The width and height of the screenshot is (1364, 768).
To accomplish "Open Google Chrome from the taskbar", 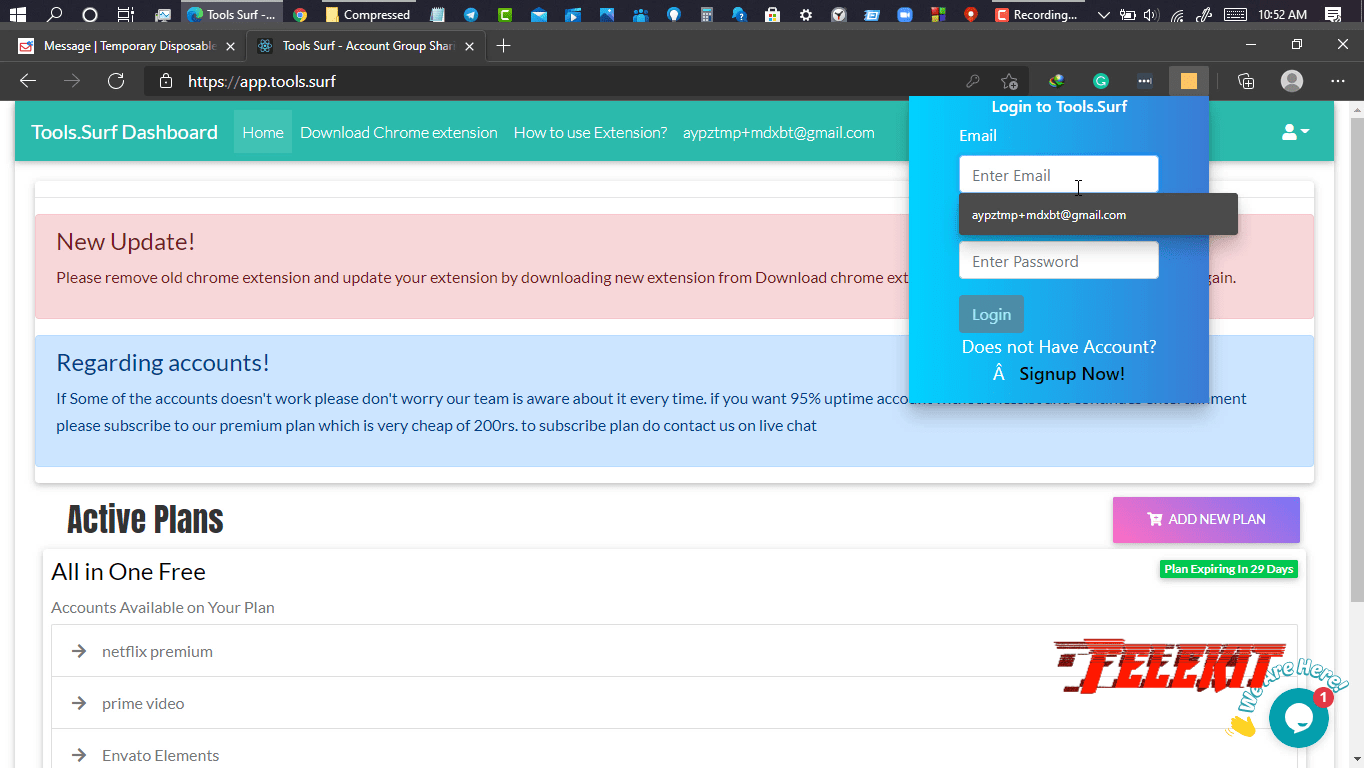I will (x=300, y=14).
